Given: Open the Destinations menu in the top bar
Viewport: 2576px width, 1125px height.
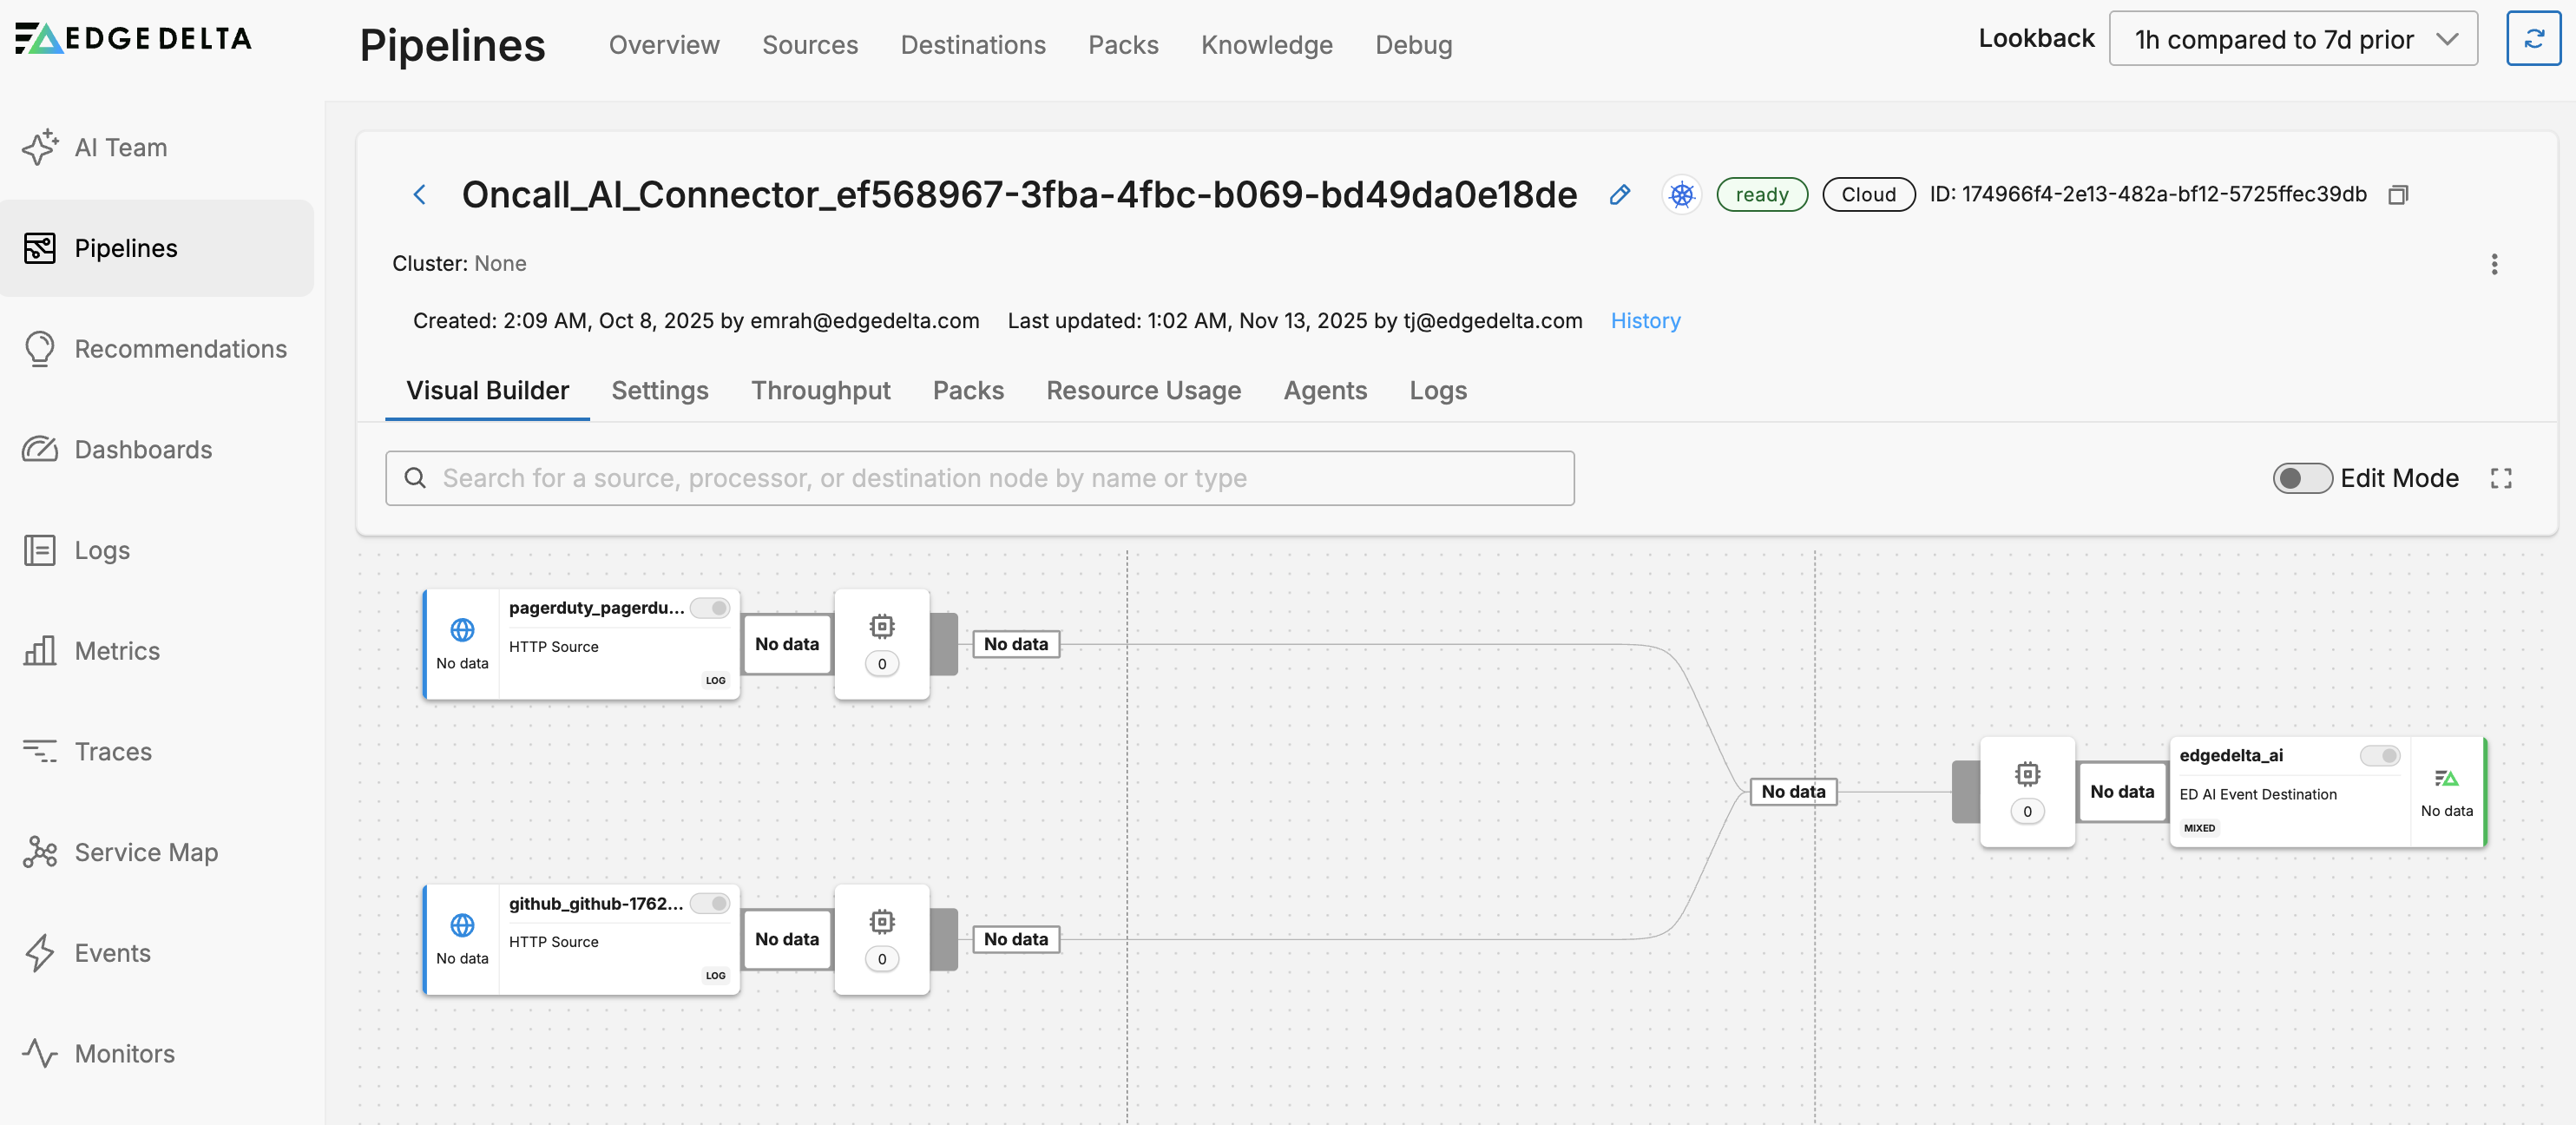Looking at the screenshot, I should pyautogui.click(x=972, y=45).
